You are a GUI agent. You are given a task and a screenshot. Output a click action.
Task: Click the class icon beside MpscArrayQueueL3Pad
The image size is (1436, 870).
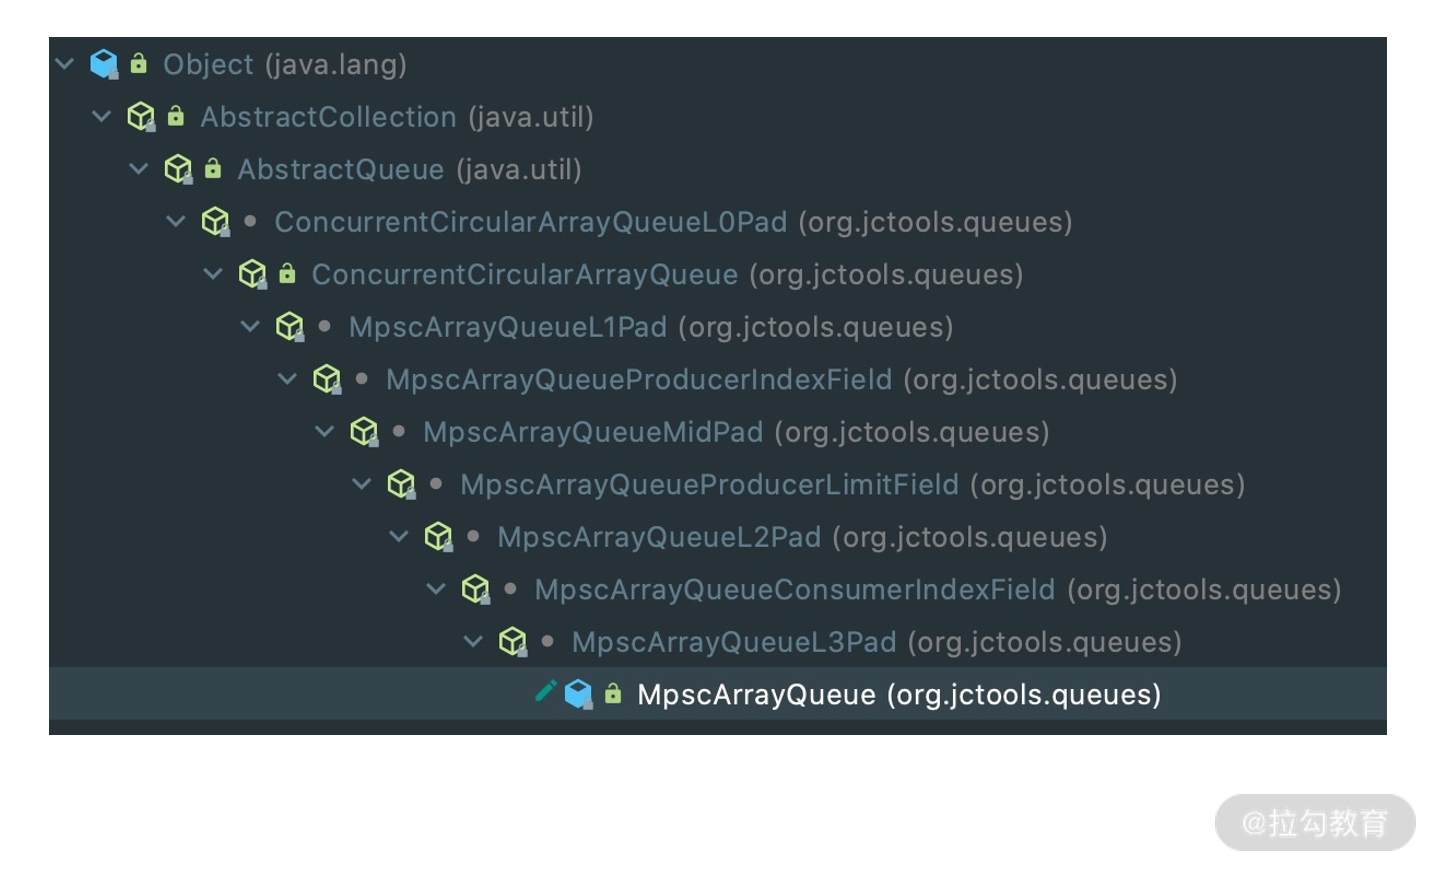point(512,642)
